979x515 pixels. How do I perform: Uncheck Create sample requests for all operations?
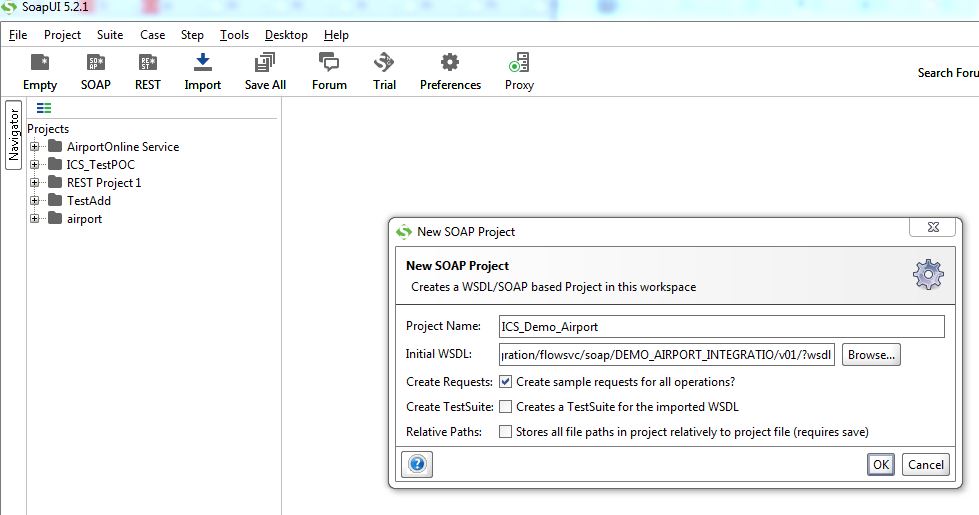point(506,381)
